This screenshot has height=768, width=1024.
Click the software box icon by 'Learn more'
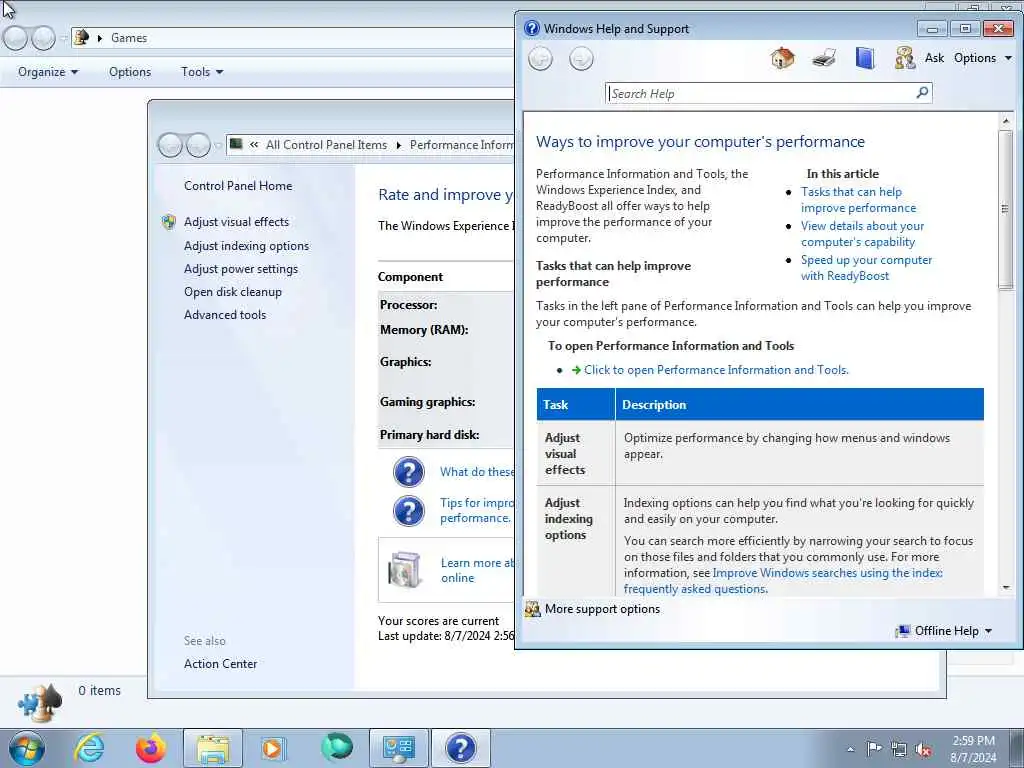click(x=405, y=569)
